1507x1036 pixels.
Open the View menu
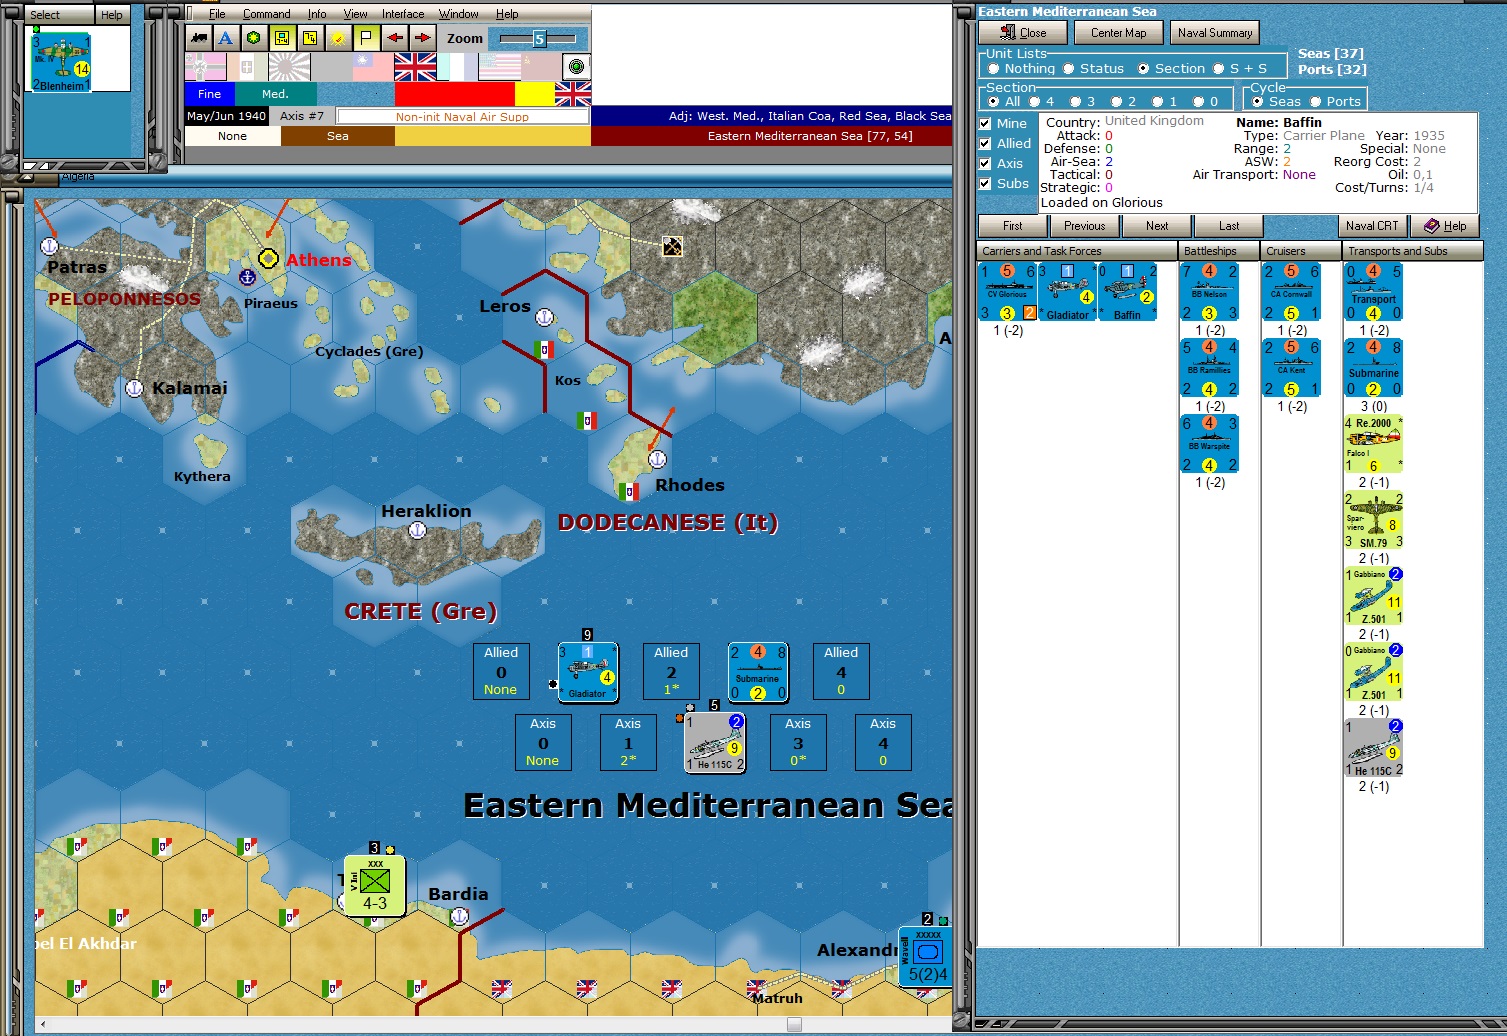tap(355, 14)
